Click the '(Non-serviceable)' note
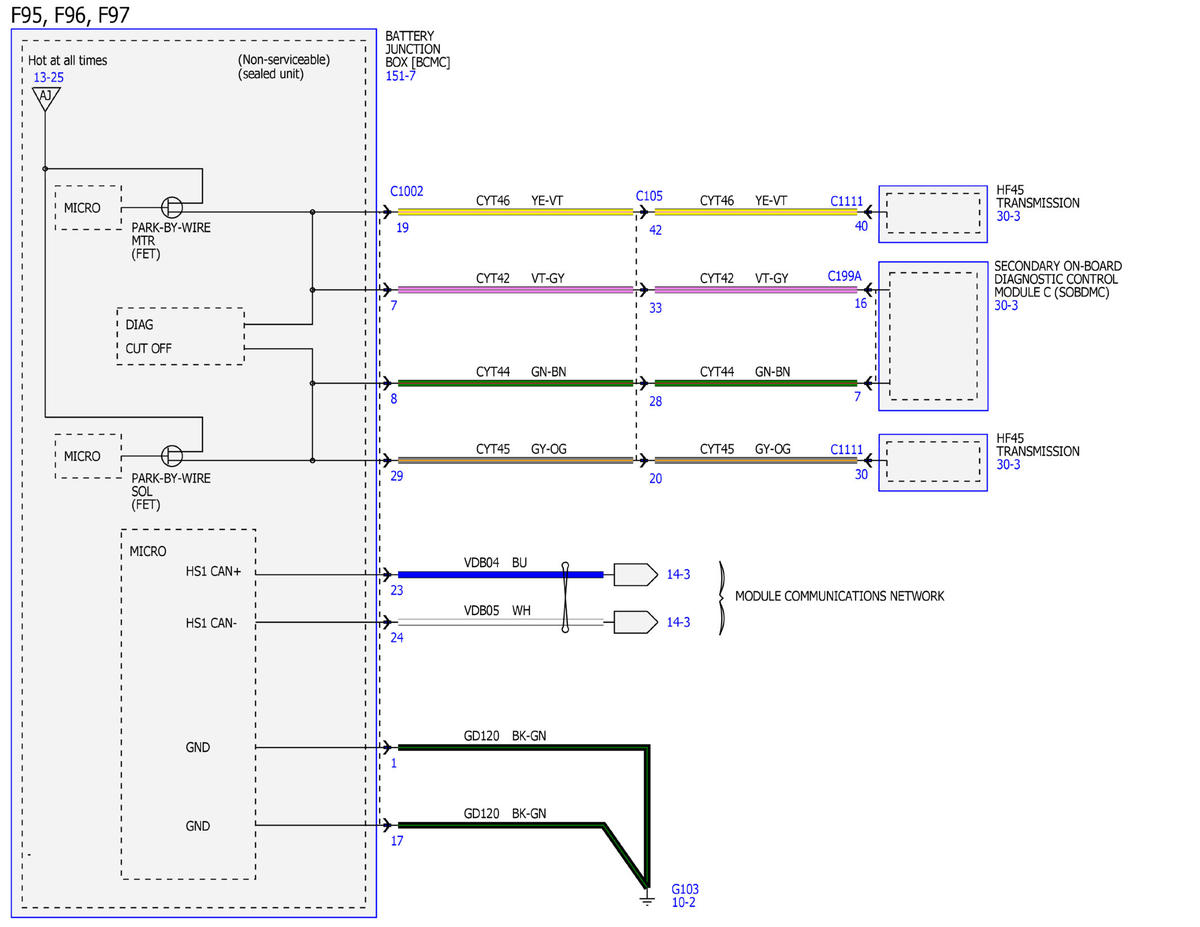 (x=284, y=60)
